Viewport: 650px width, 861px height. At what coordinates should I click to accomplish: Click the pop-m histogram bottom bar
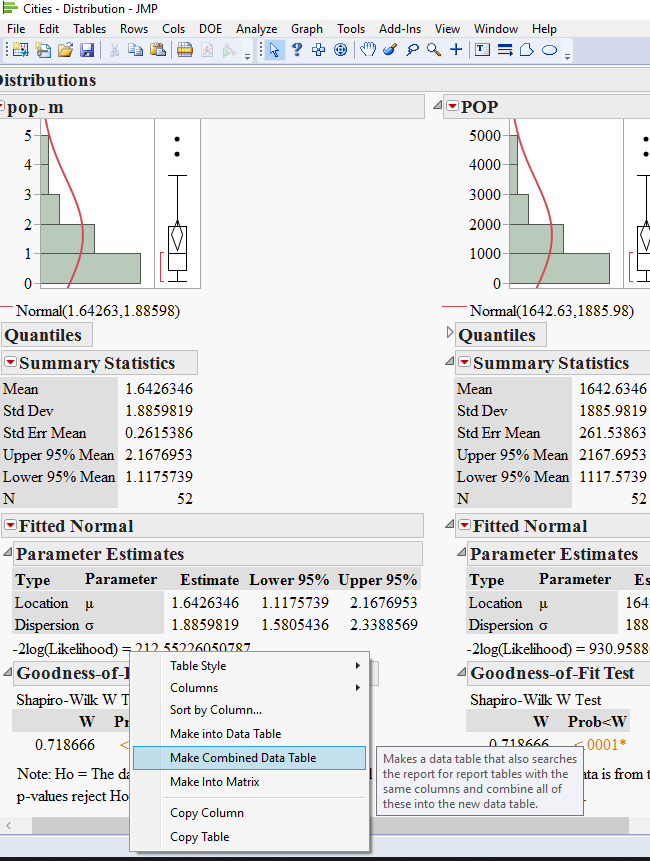90,269
